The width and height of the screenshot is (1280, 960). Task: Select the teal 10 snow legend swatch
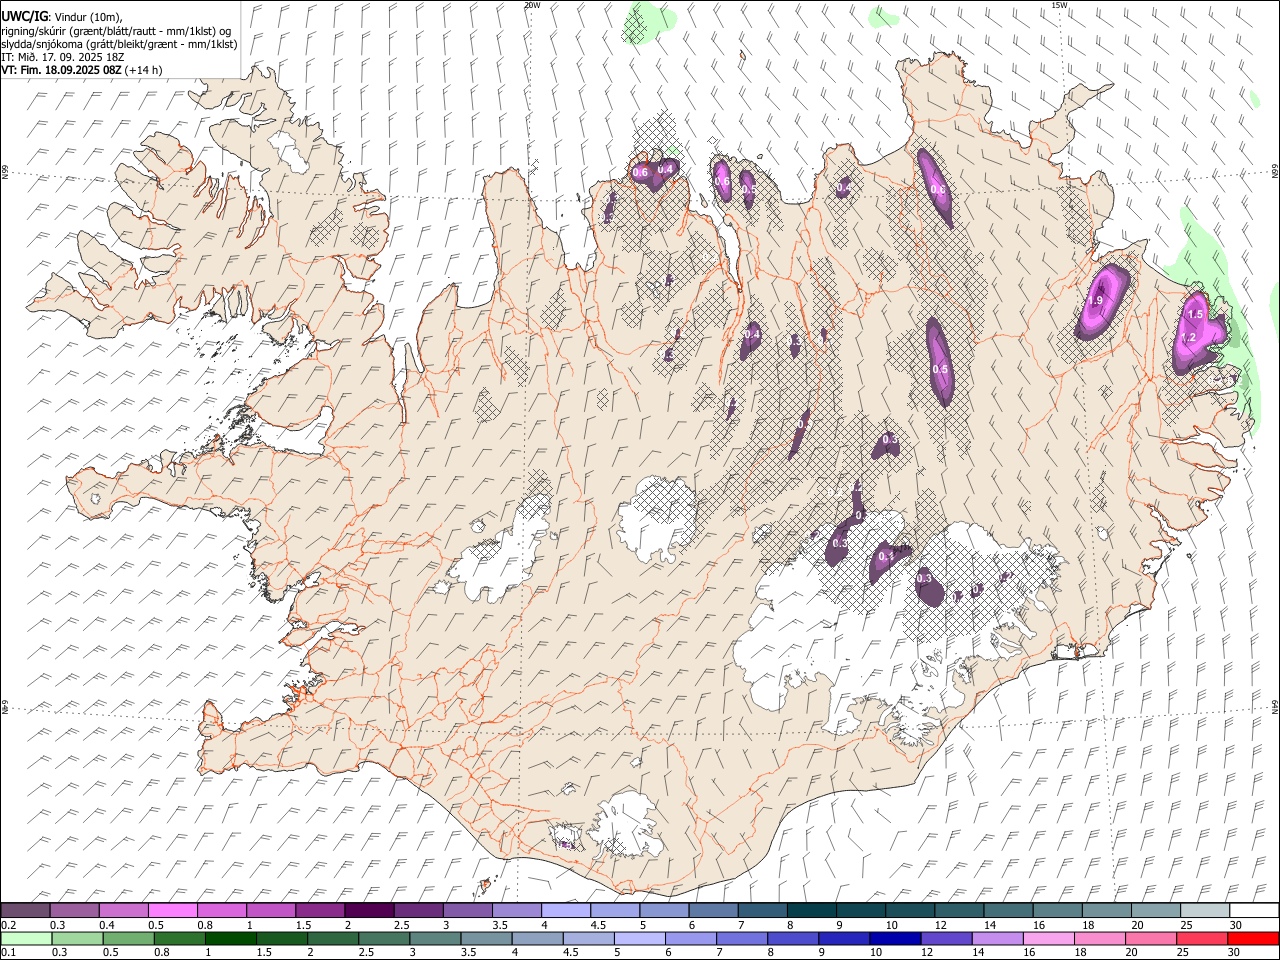(909, 910)
